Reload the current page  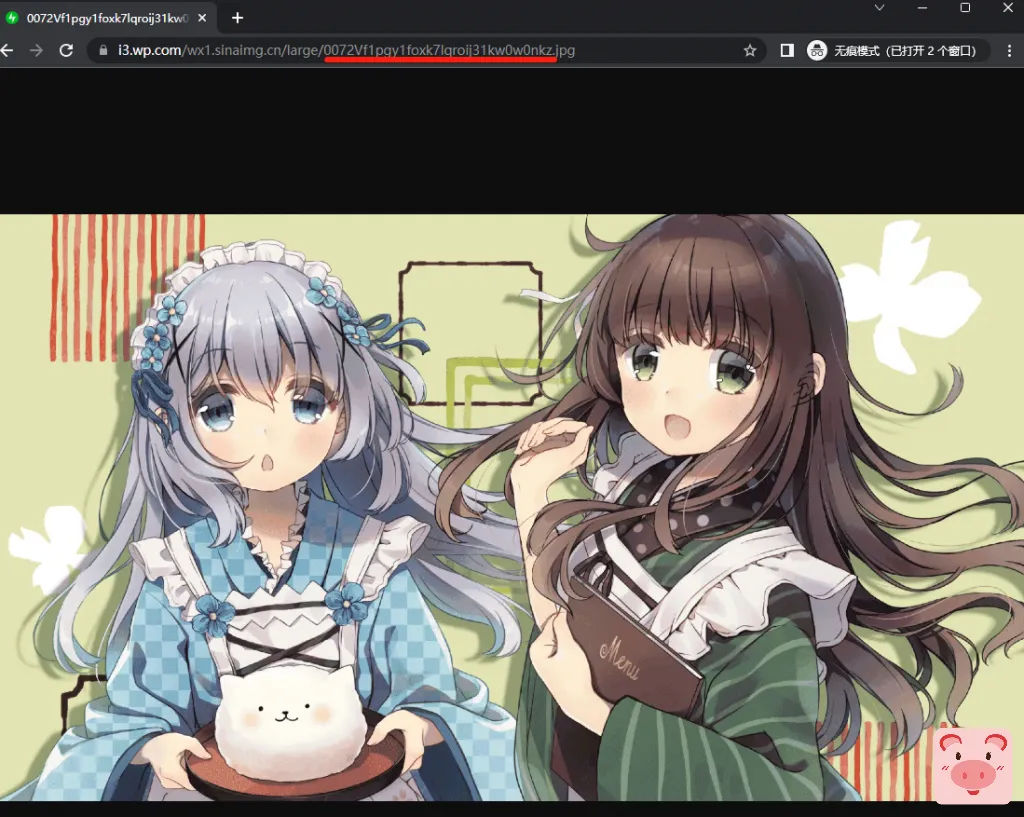[66, 50]
